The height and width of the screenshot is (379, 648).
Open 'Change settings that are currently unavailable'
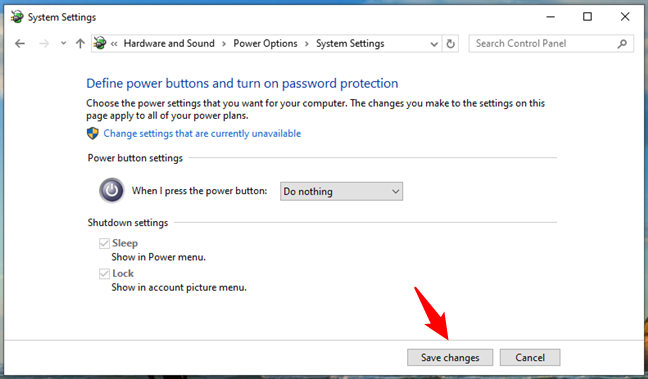click(x=202, y=133)
